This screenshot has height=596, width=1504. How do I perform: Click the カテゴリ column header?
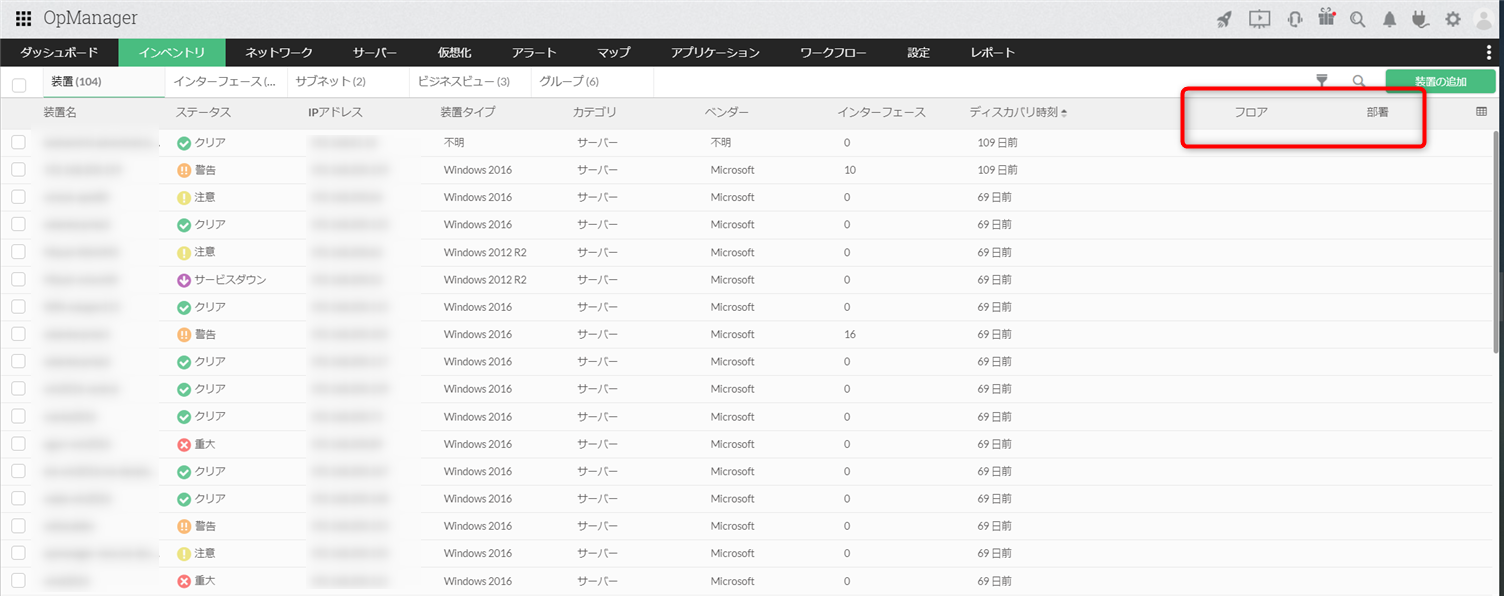coord(595,112)
